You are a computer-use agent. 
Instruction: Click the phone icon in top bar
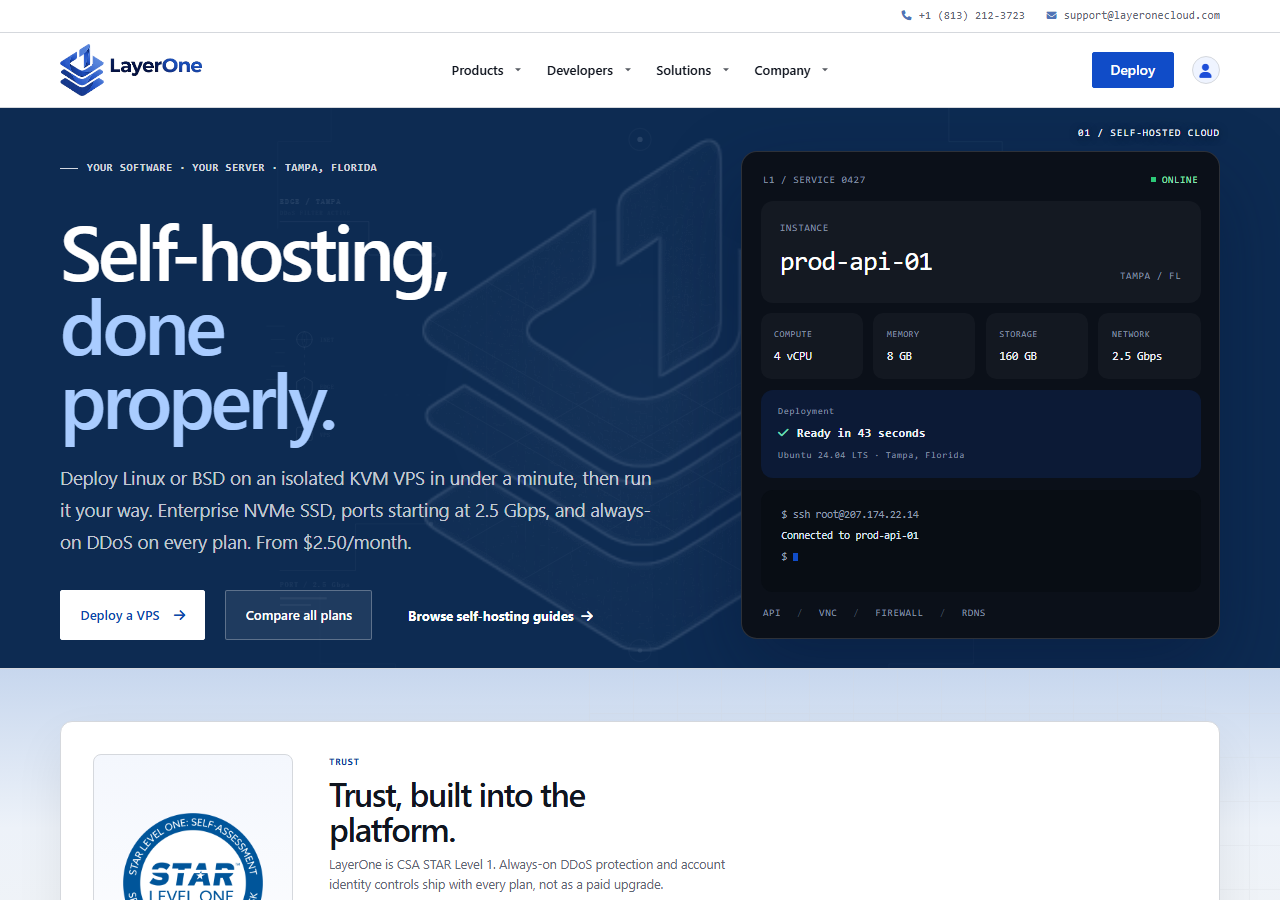pyautogui.click(x=906, y=15)
